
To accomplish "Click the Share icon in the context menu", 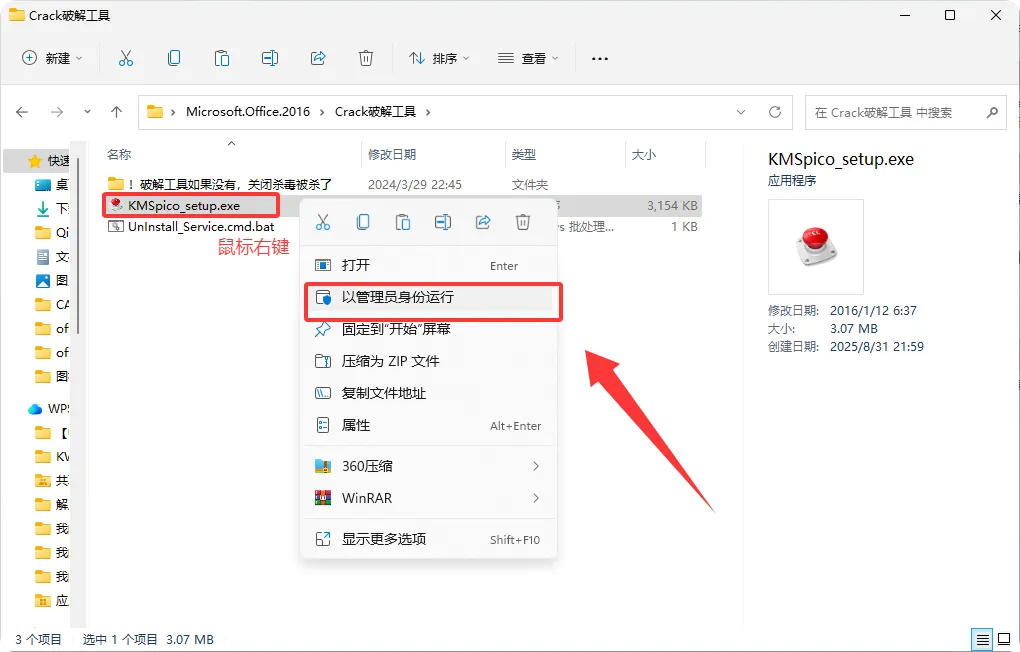I will click(x=483, y=223).
